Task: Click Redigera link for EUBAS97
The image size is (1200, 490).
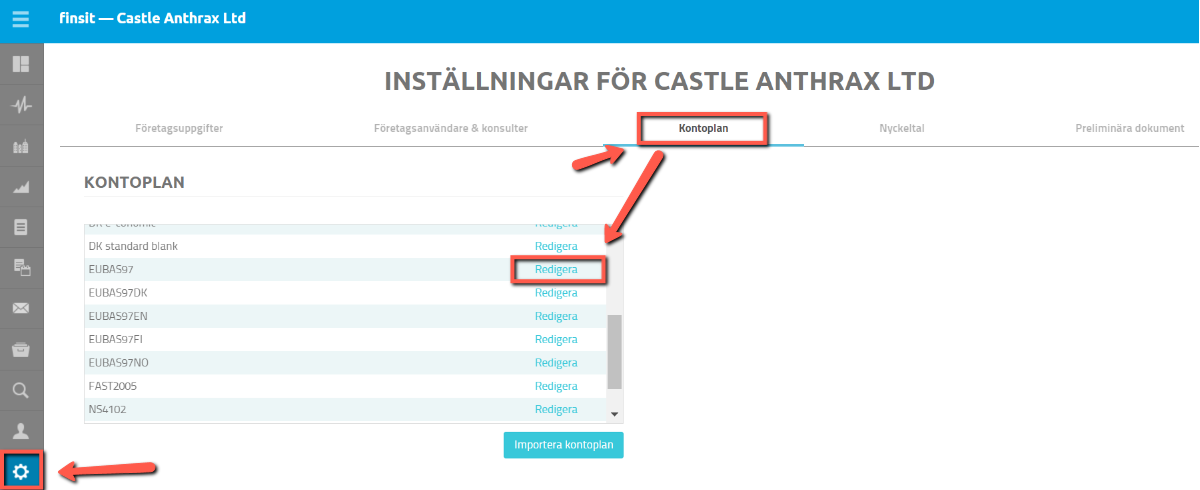Action: pyautogui.click(x=556, y=270)
